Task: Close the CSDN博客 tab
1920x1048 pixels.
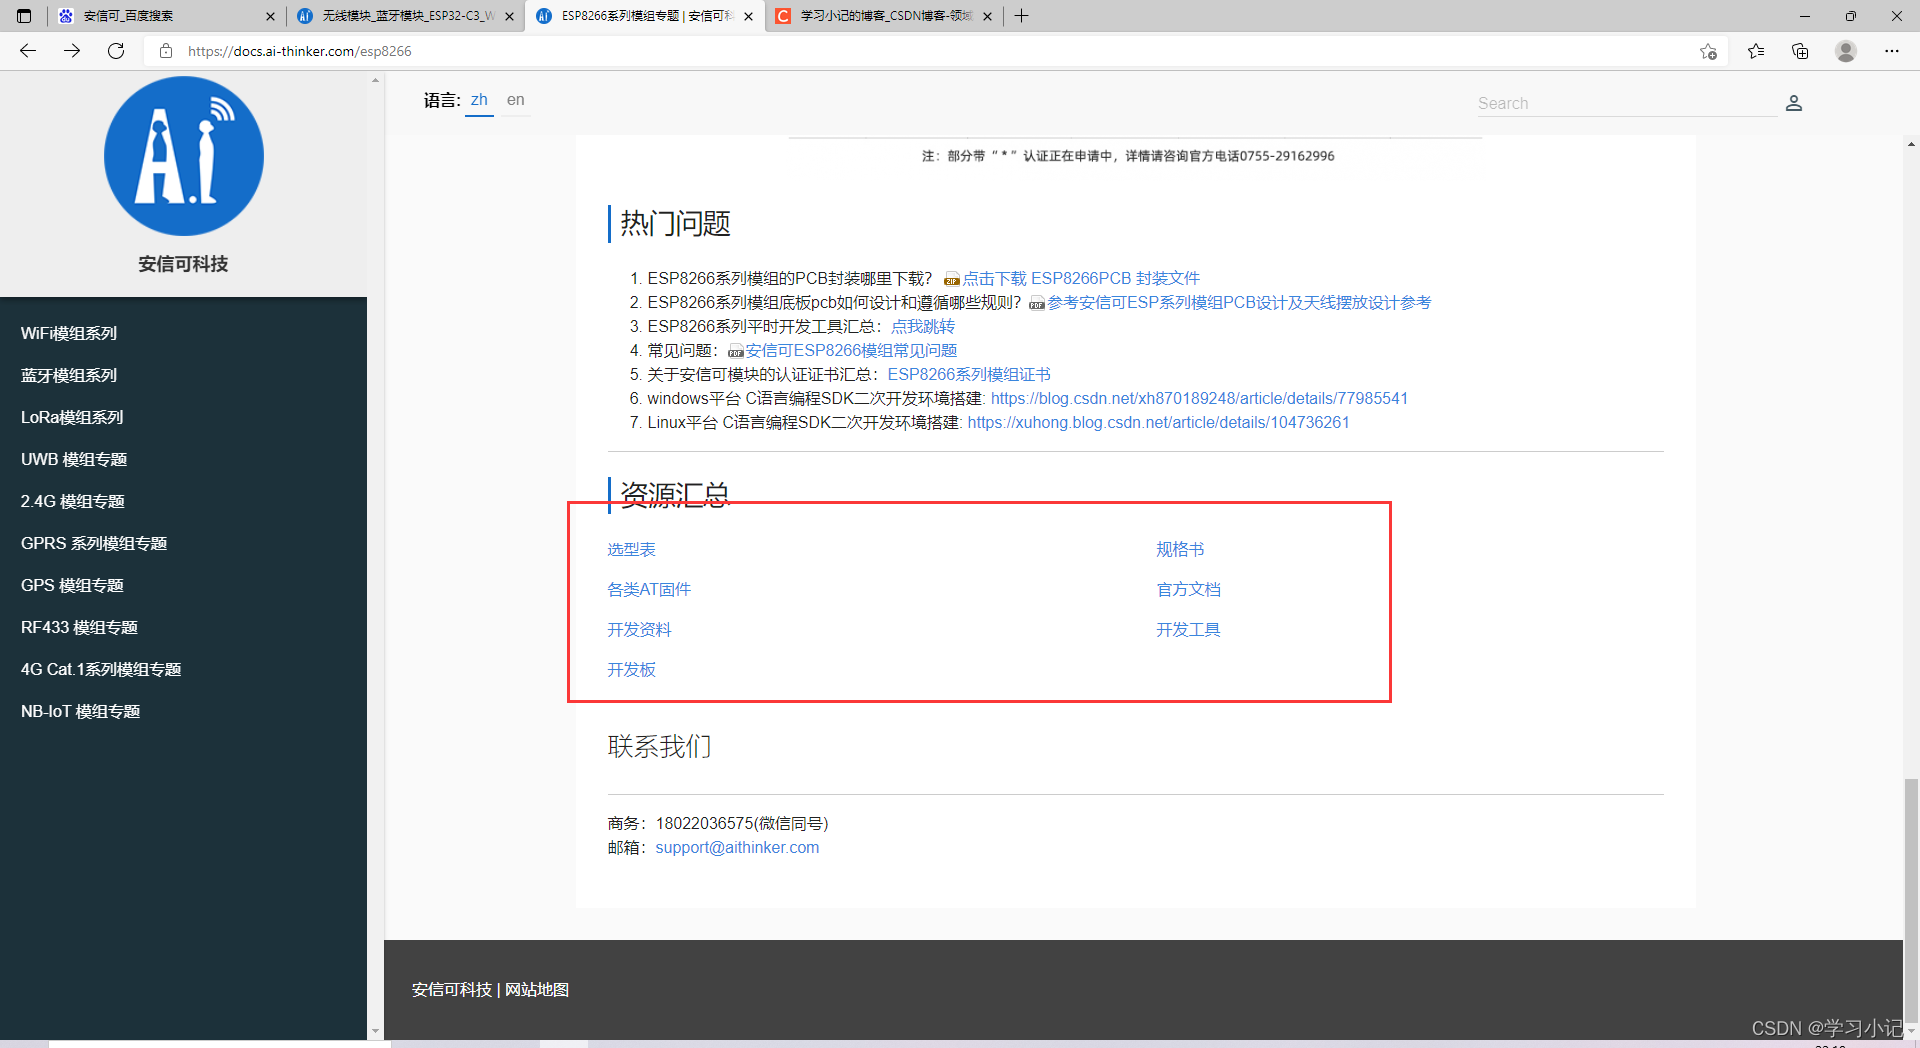Action: coord(987,16)
